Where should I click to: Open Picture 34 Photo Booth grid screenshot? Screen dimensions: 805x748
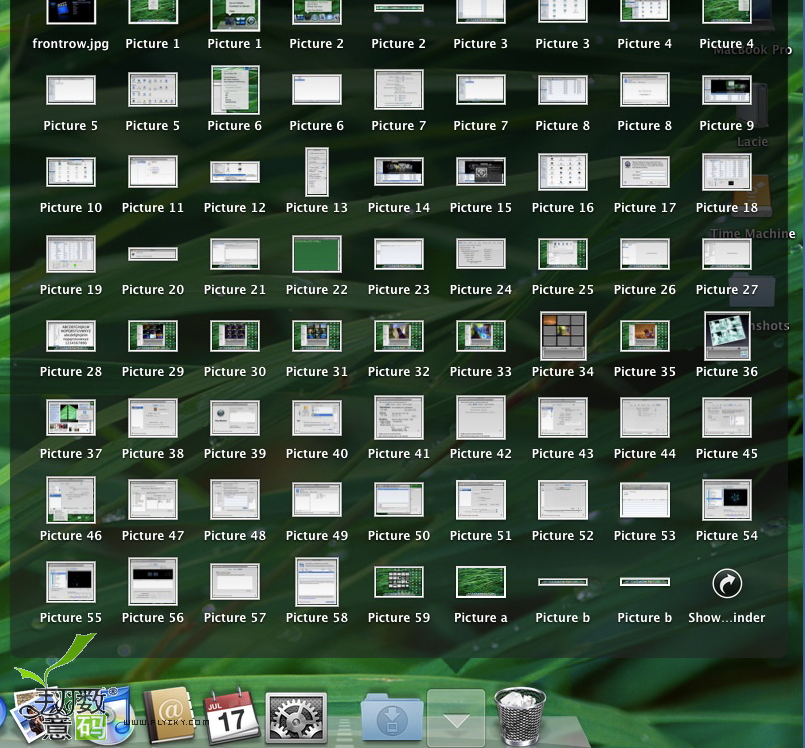(563, 336)
